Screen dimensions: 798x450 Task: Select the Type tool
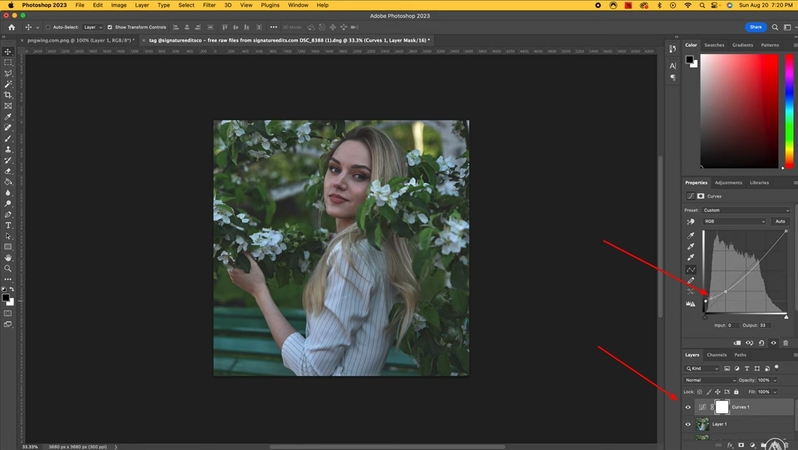8,225
